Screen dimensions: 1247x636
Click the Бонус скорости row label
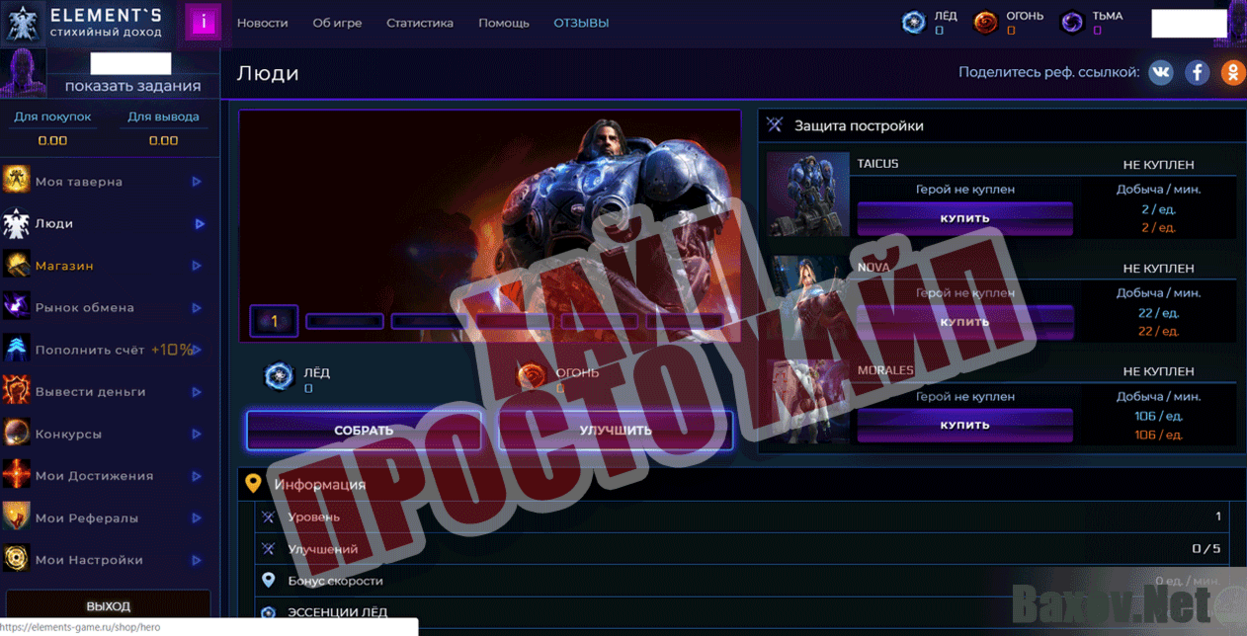click(335, 580)
